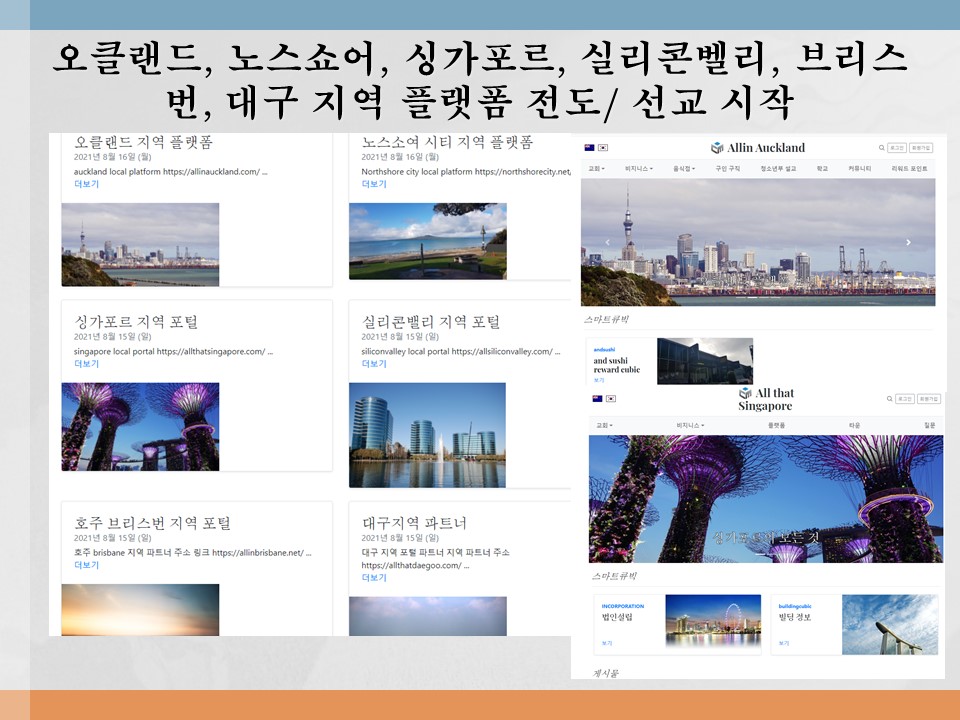960x720 pixels.
Task: Click the All that Singapore cube logo
Action: point(745,394)
